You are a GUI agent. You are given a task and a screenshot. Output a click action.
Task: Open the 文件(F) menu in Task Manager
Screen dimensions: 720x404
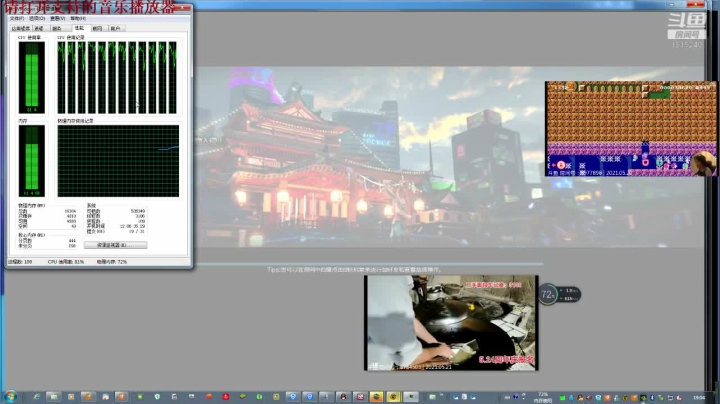[17, 18]
